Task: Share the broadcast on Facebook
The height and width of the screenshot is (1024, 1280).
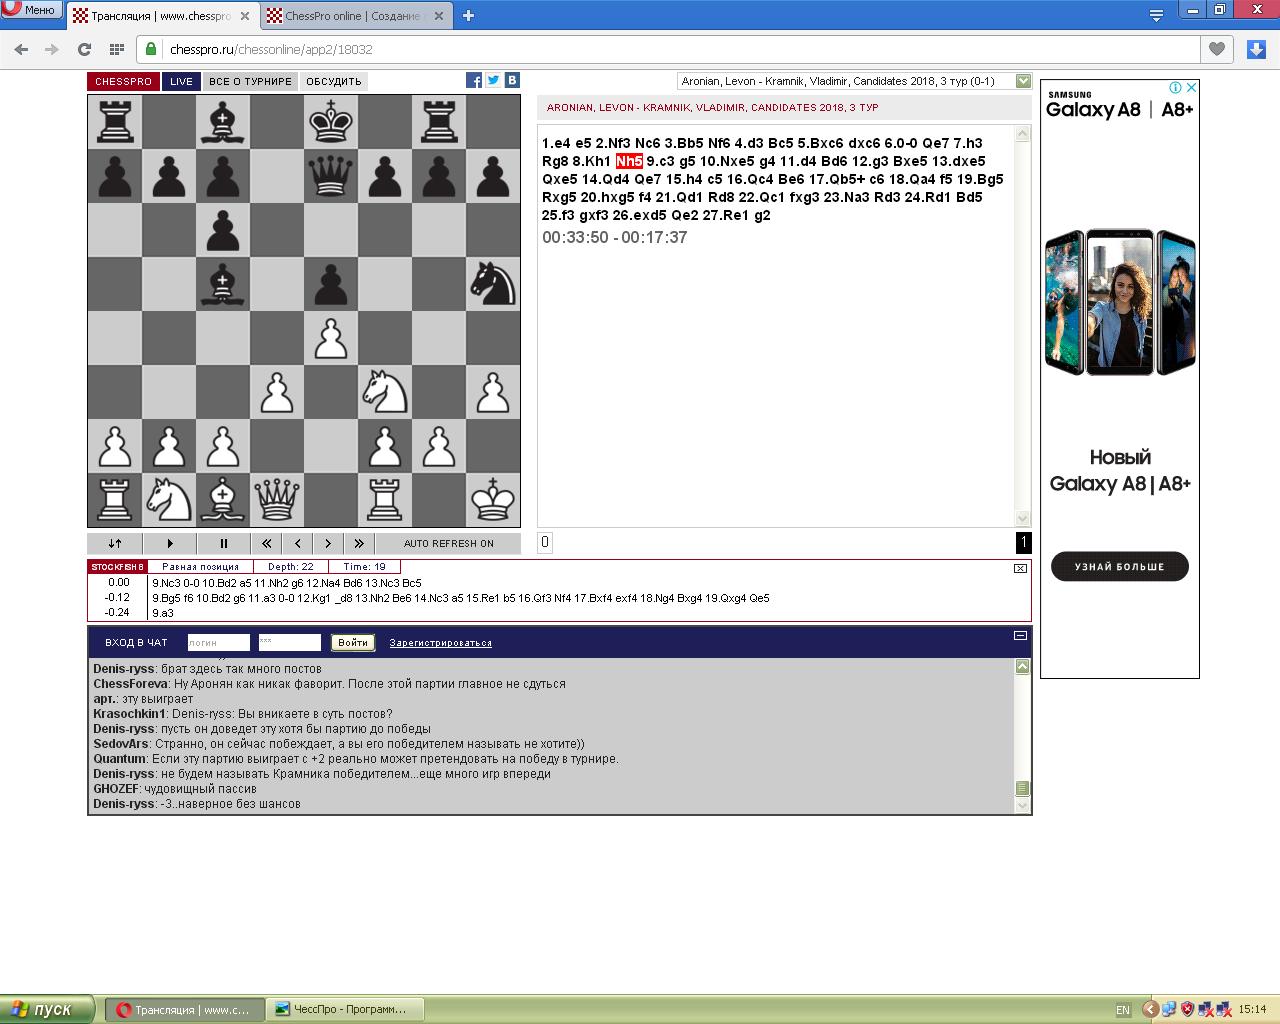Action: click(x=474, y=81)
